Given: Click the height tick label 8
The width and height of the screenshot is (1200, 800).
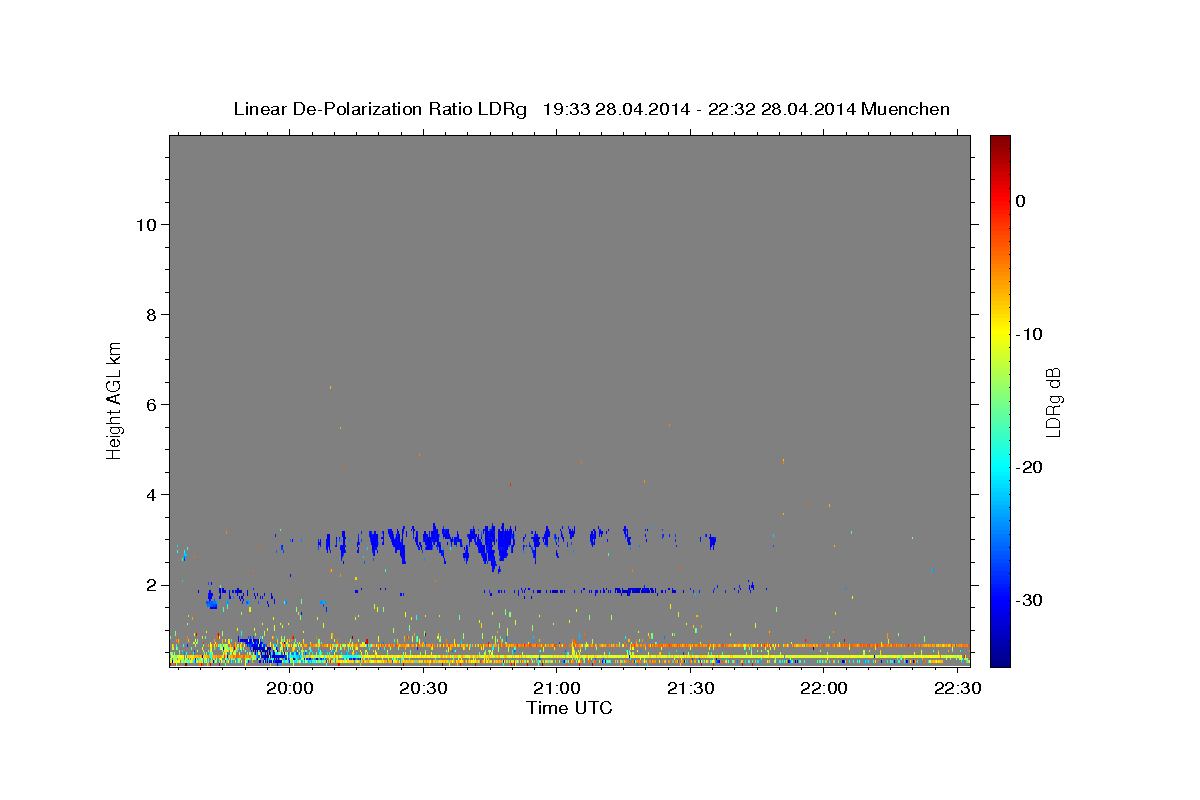Looking at the screenshot, I should click(150, 314).
